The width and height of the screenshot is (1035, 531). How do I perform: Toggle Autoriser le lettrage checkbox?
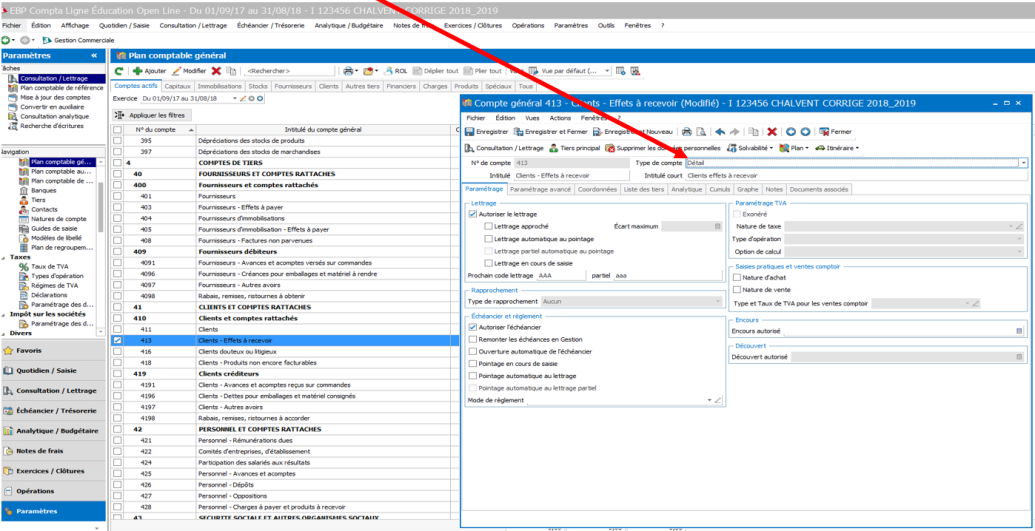(x=472, y=214)
